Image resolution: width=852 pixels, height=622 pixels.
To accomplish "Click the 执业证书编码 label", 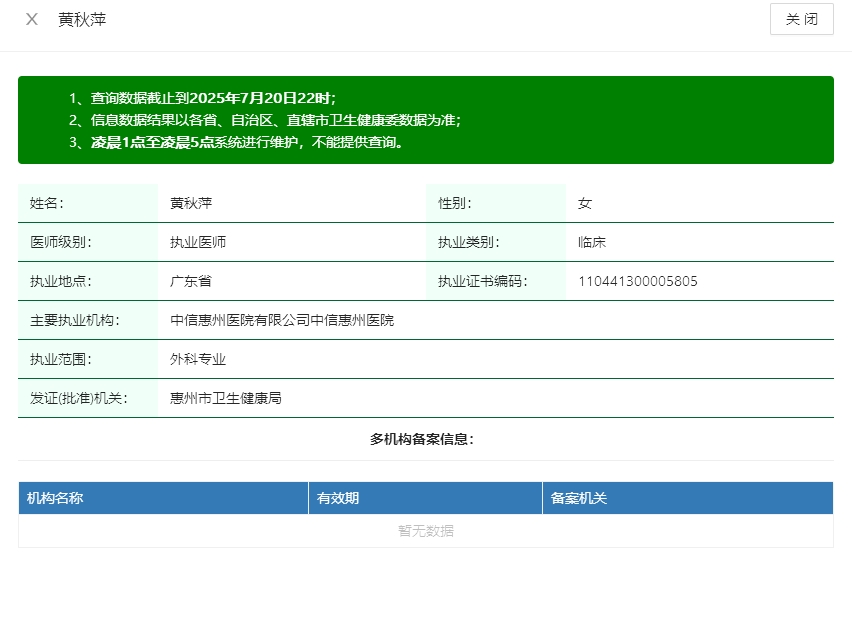I will (483, 281).
